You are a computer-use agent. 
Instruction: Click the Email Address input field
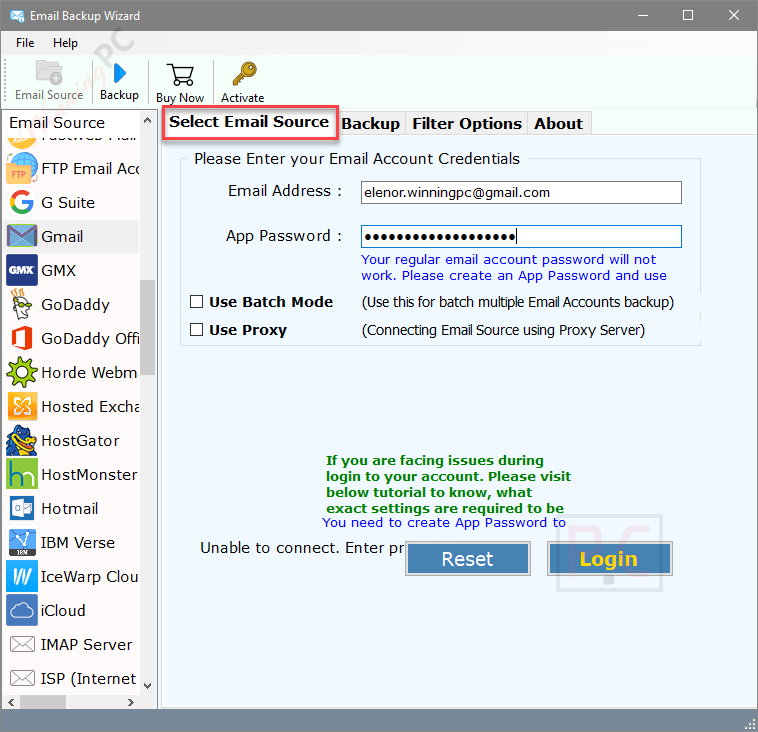pyautogui.click(x=521, y=192)
